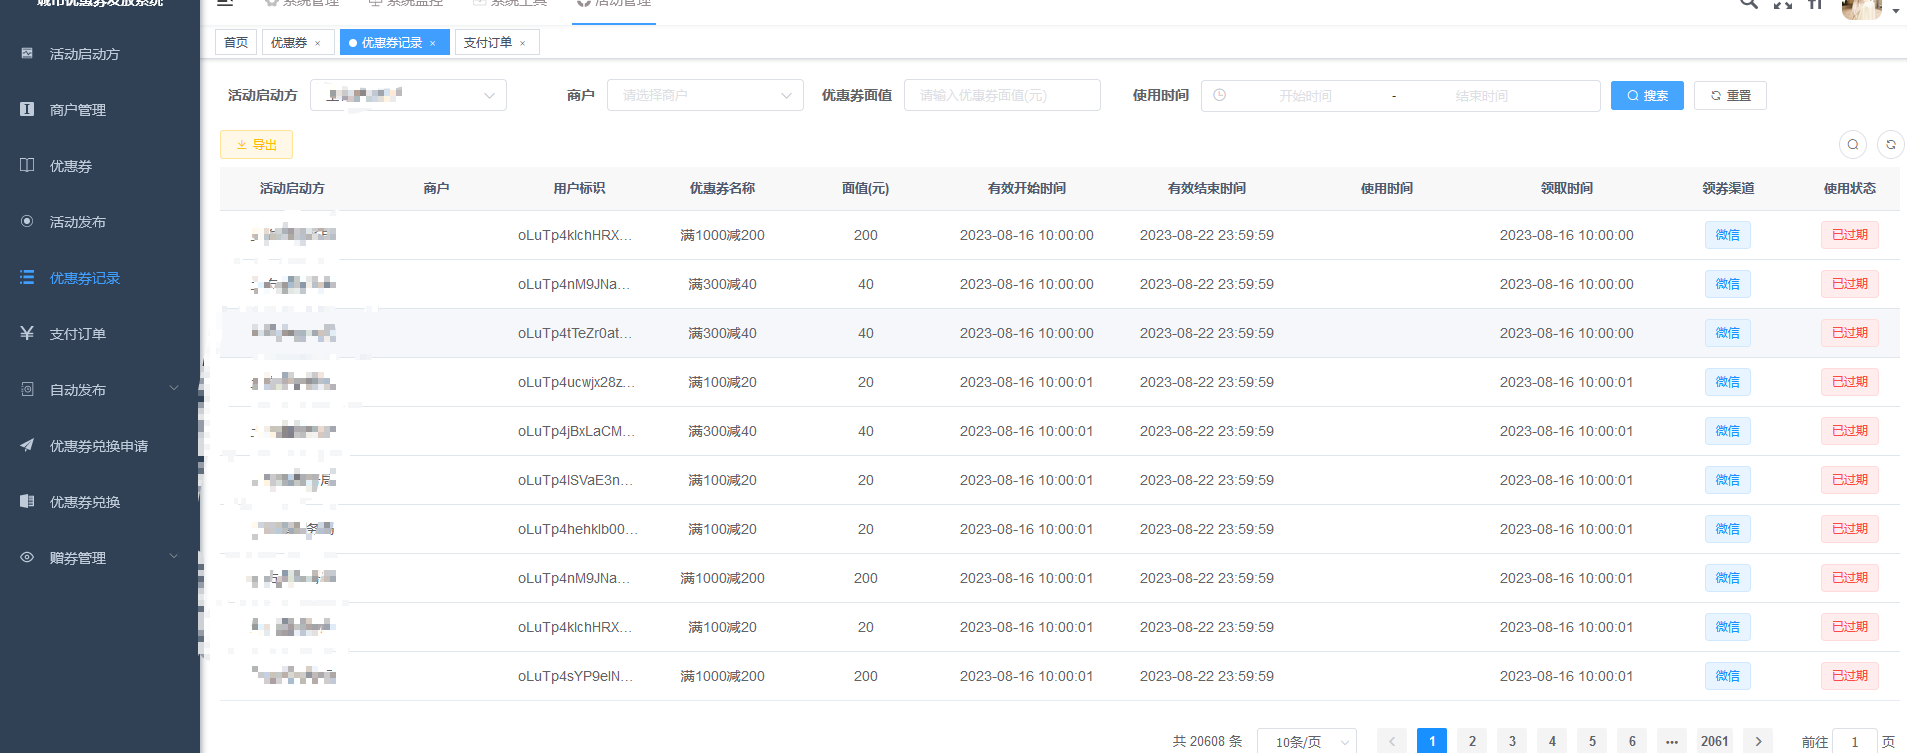Click the clock icon in 使用时间 picker
1907x753 pixels.
[1220, 95]
